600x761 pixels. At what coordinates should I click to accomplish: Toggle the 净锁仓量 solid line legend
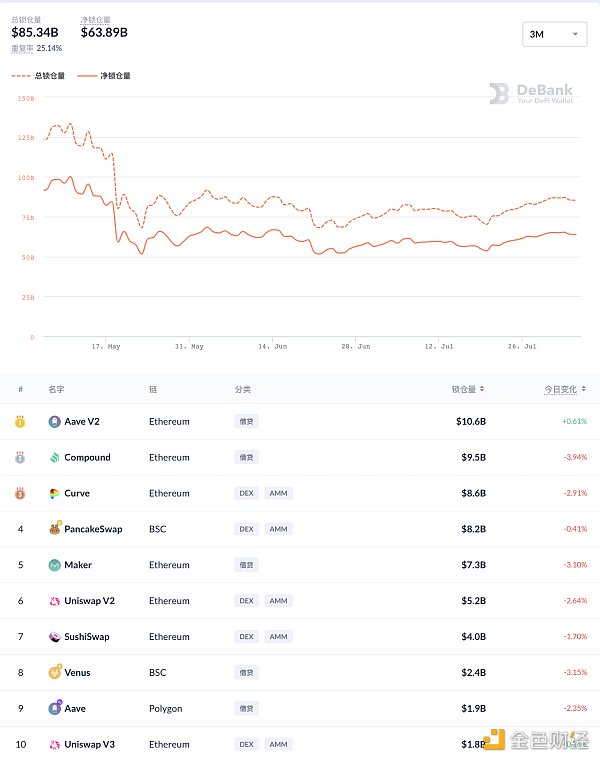tap(103, 76)
